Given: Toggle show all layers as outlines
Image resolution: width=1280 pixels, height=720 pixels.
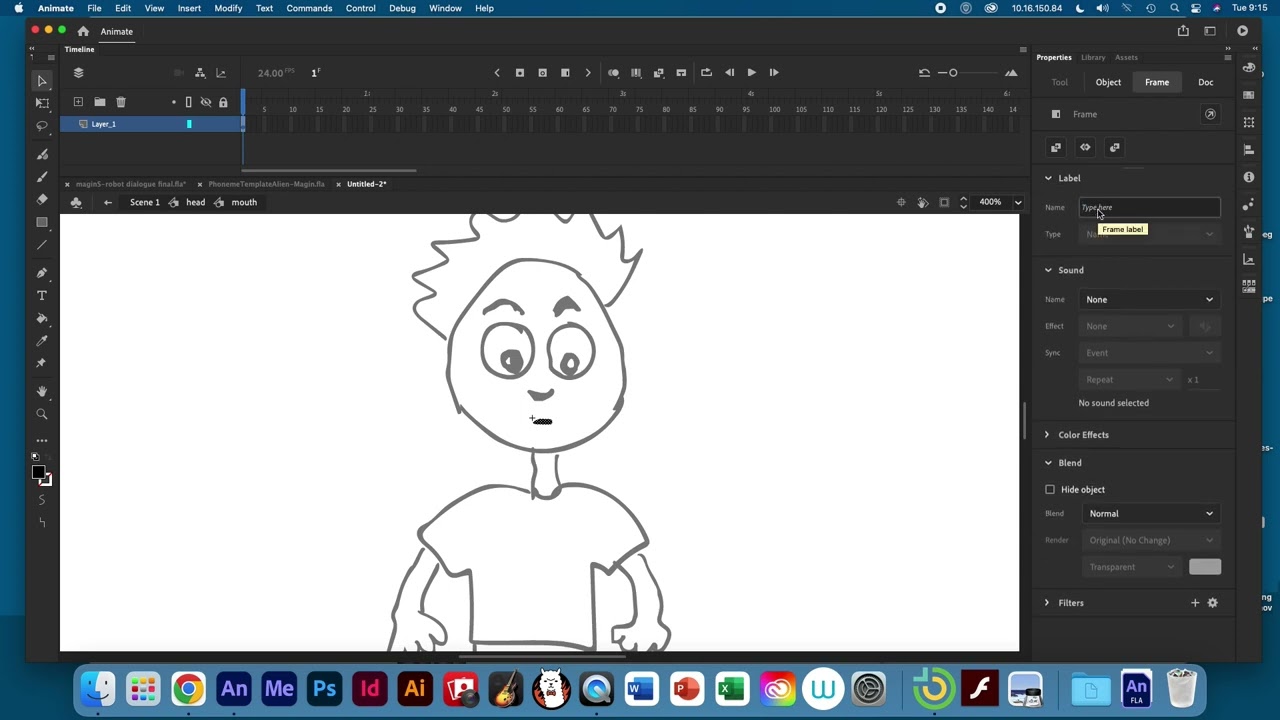Looking at the screenshot, I should [x=188, y=102].
